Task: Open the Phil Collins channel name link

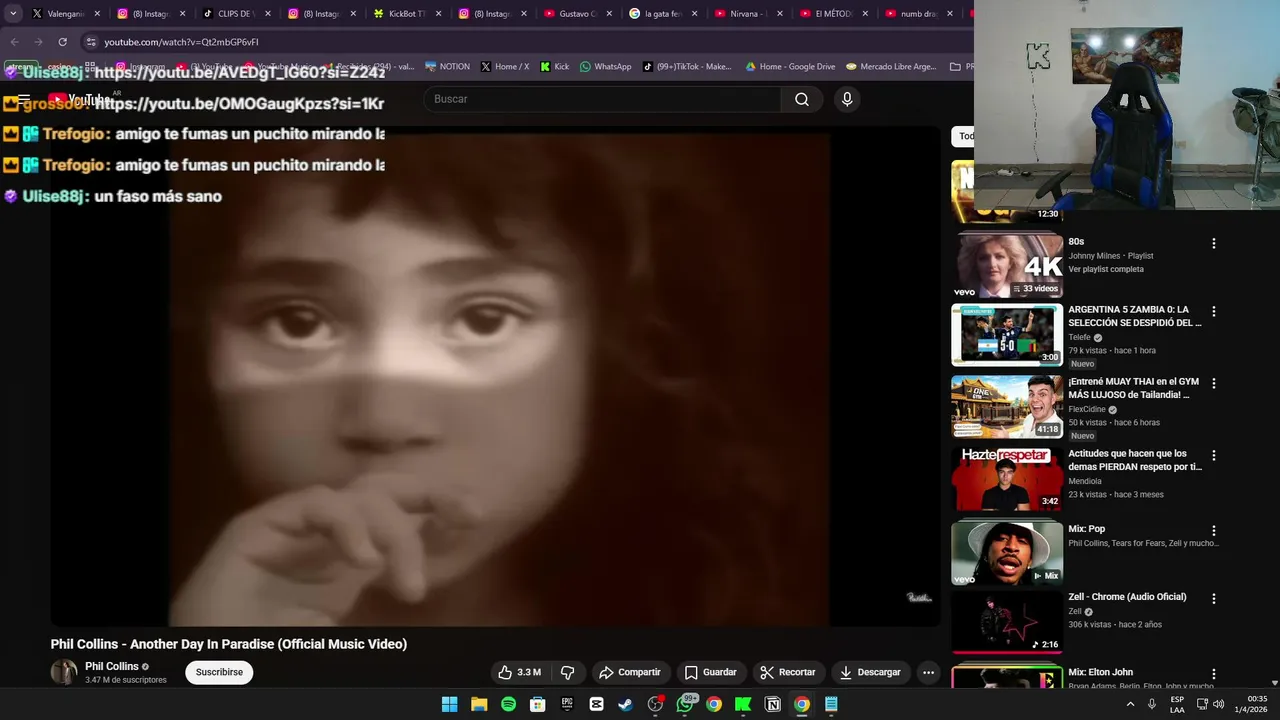Action: point(112,666)
